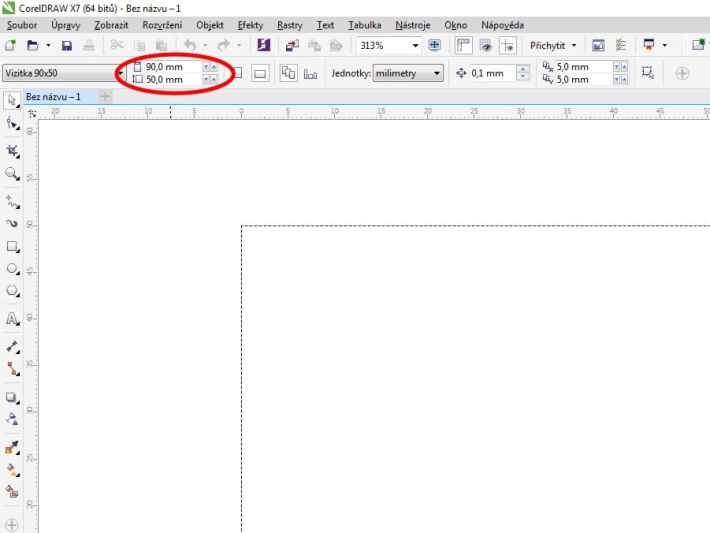The height and width of the screenshot is (533, 710).
Task: Select the Text tool
Action: coord(12,319)
